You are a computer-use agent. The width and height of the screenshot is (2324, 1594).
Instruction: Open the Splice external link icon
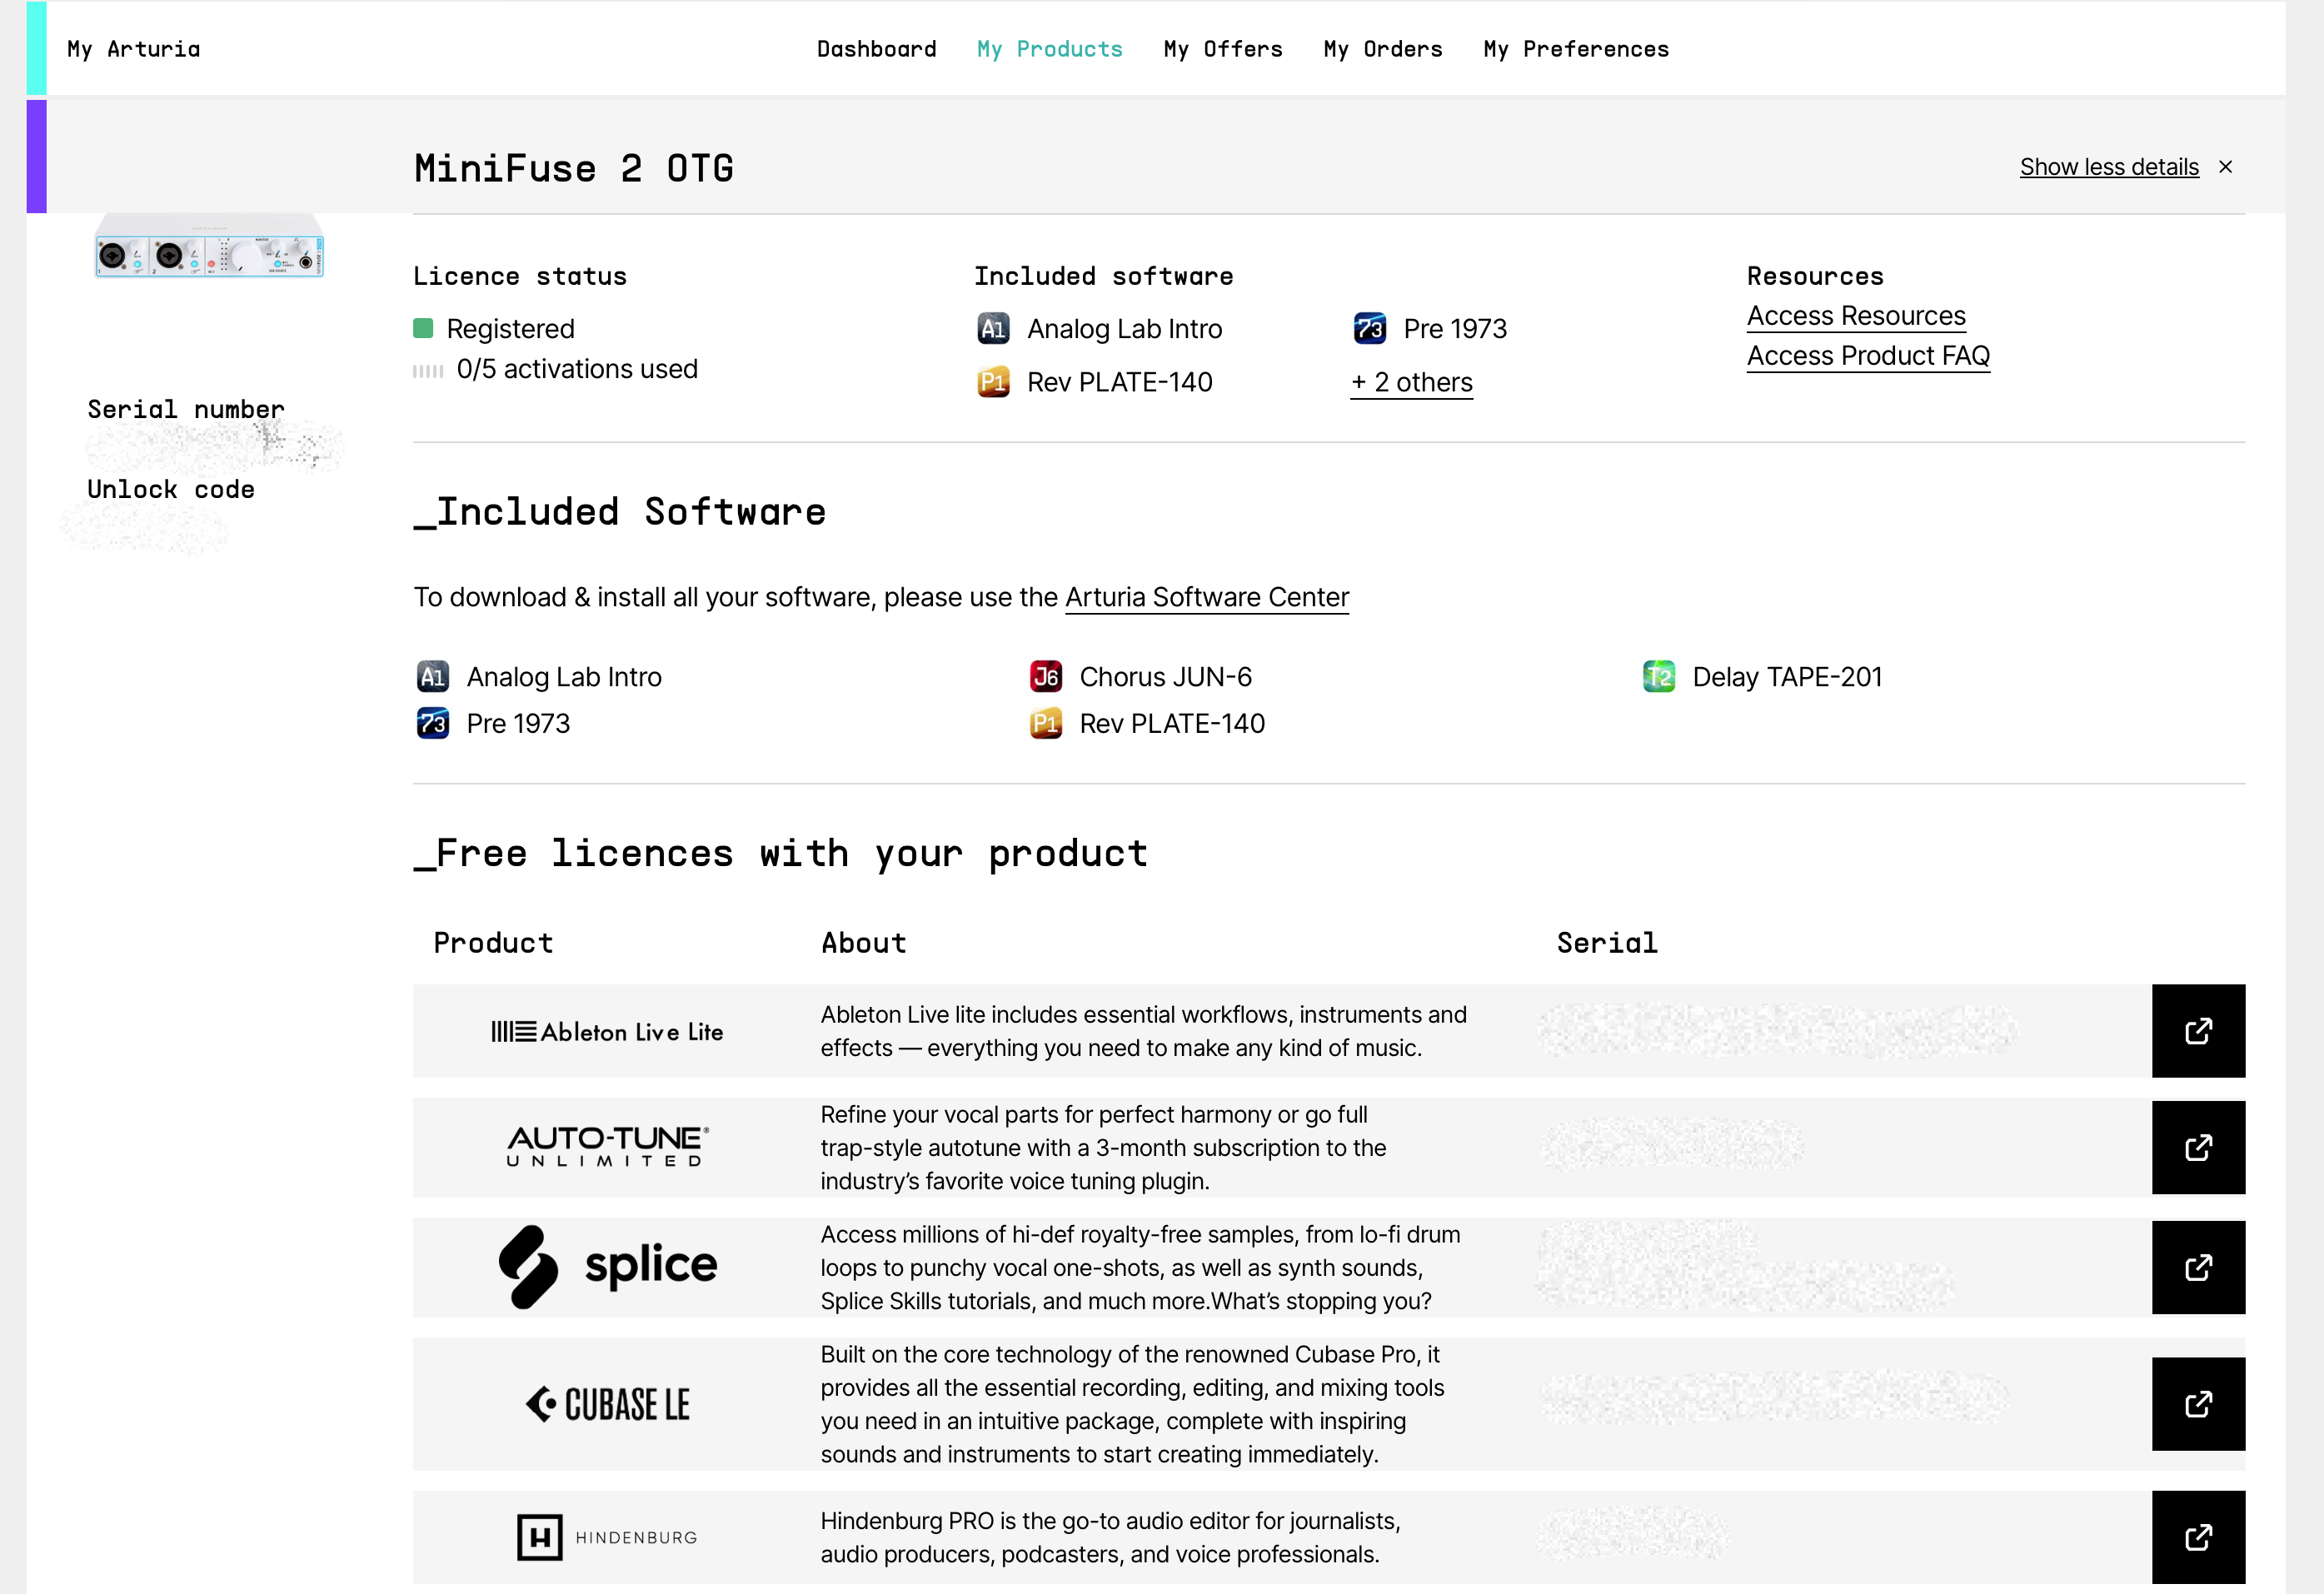pos(2198,1267)
